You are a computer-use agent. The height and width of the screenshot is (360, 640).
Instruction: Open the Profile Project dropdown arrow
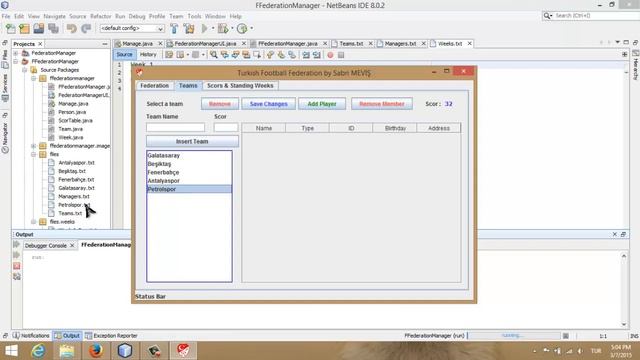[251, 29]
